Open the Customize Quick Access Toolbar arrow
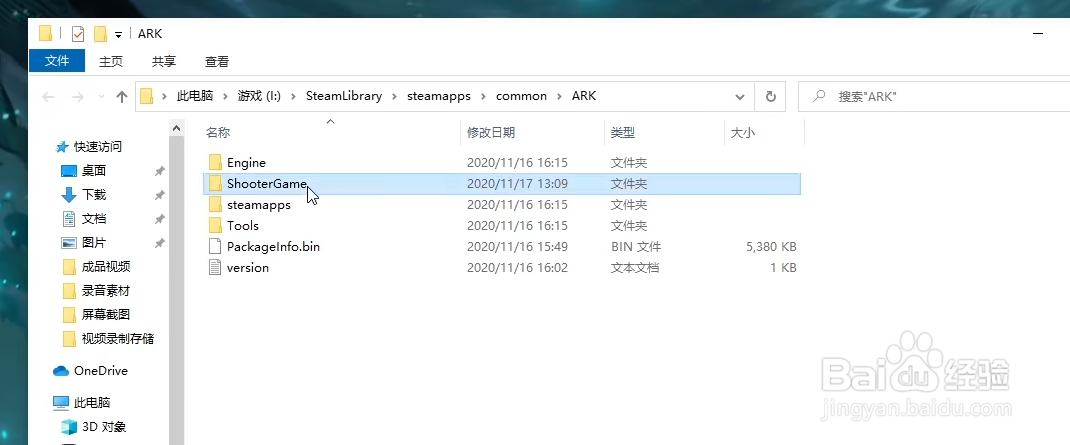Viewport: 1070px width, 445px height. tap(118, 35)
